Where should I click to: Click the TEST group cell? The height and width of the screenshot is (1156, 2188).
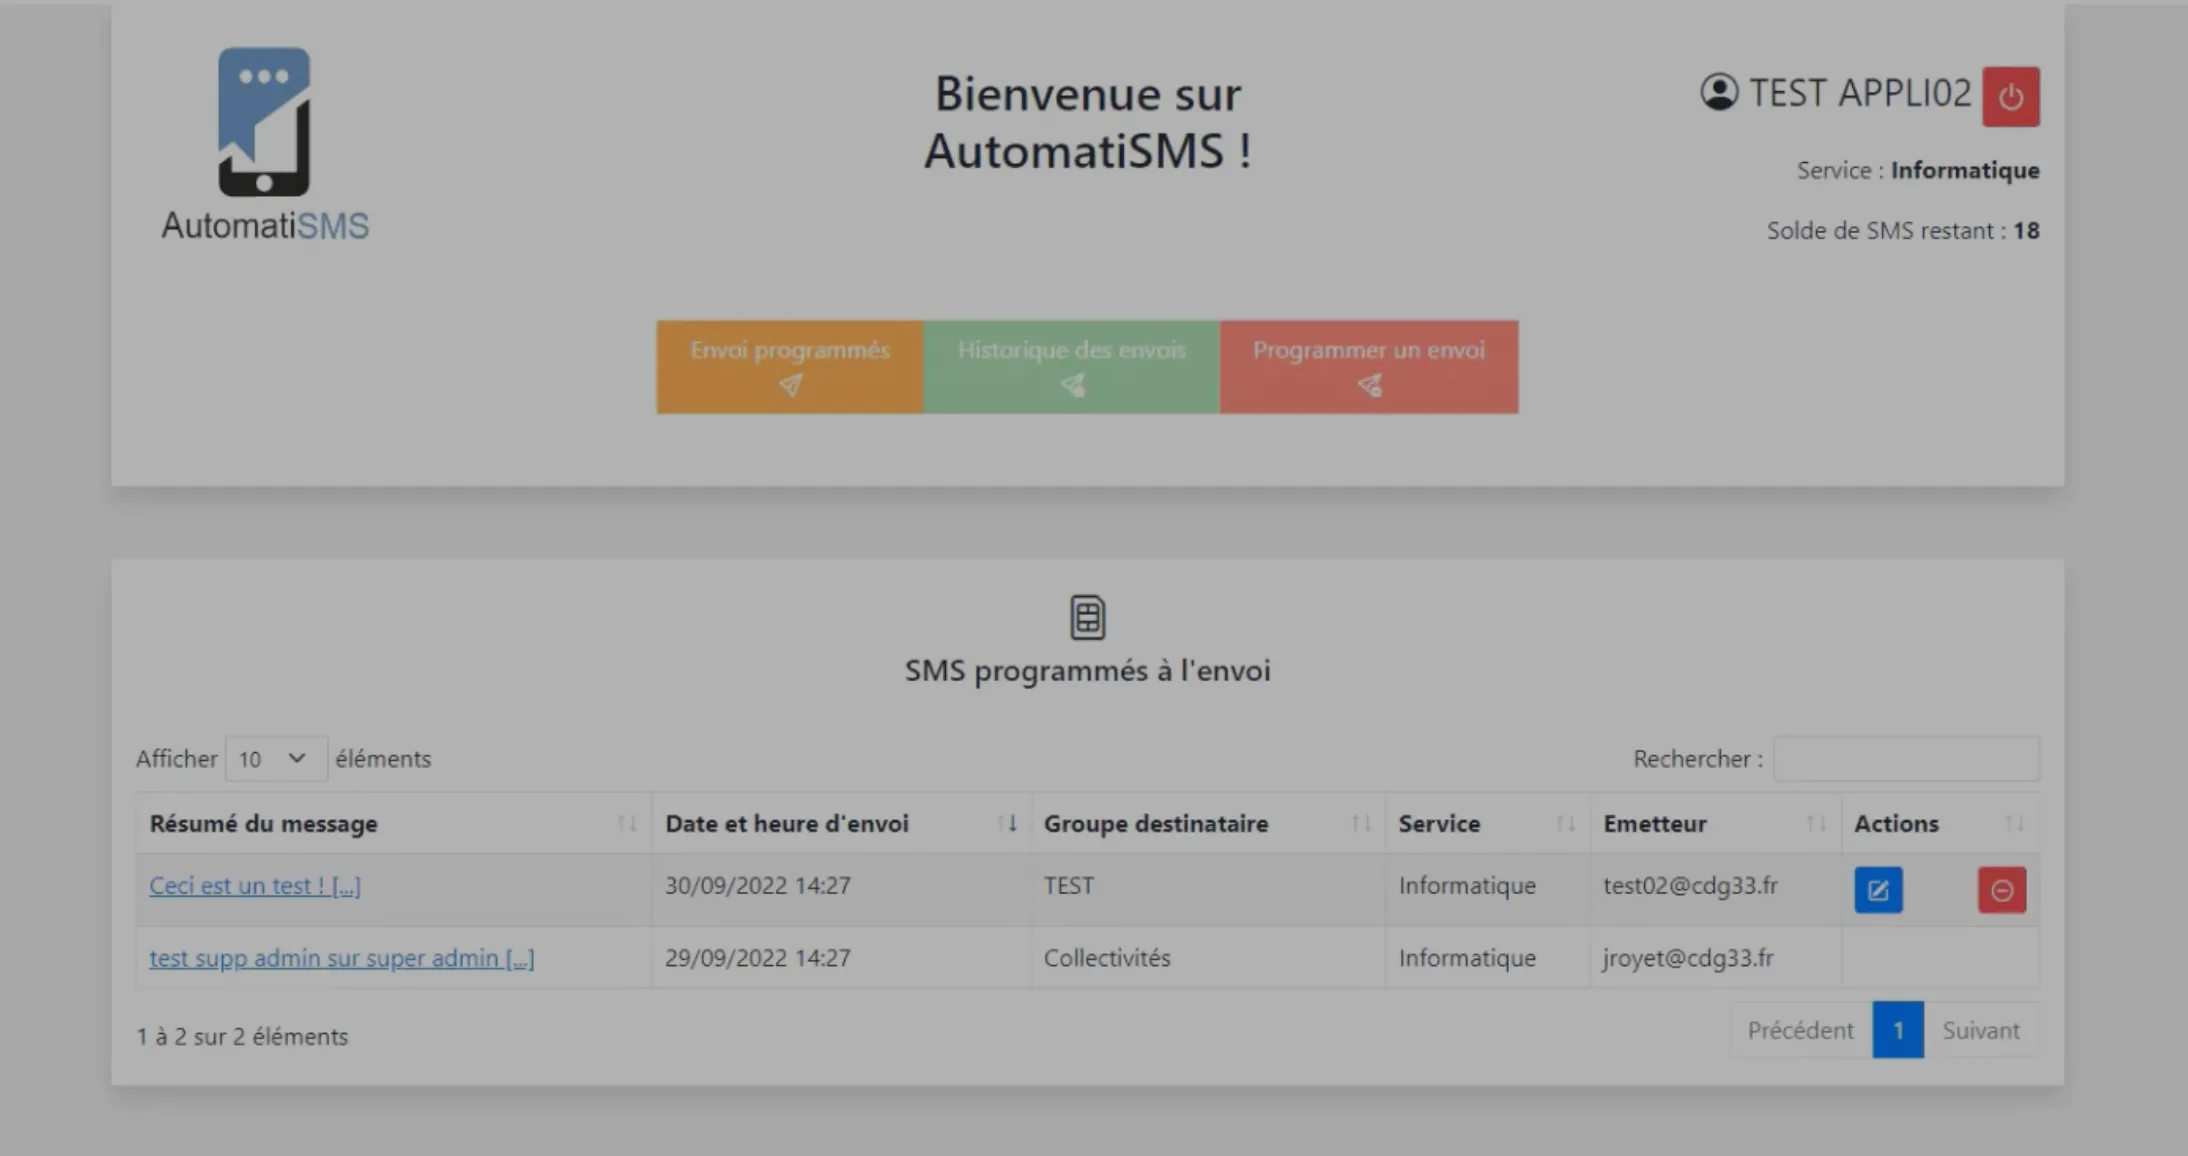pyautogui.click(x=1069, y=886)
